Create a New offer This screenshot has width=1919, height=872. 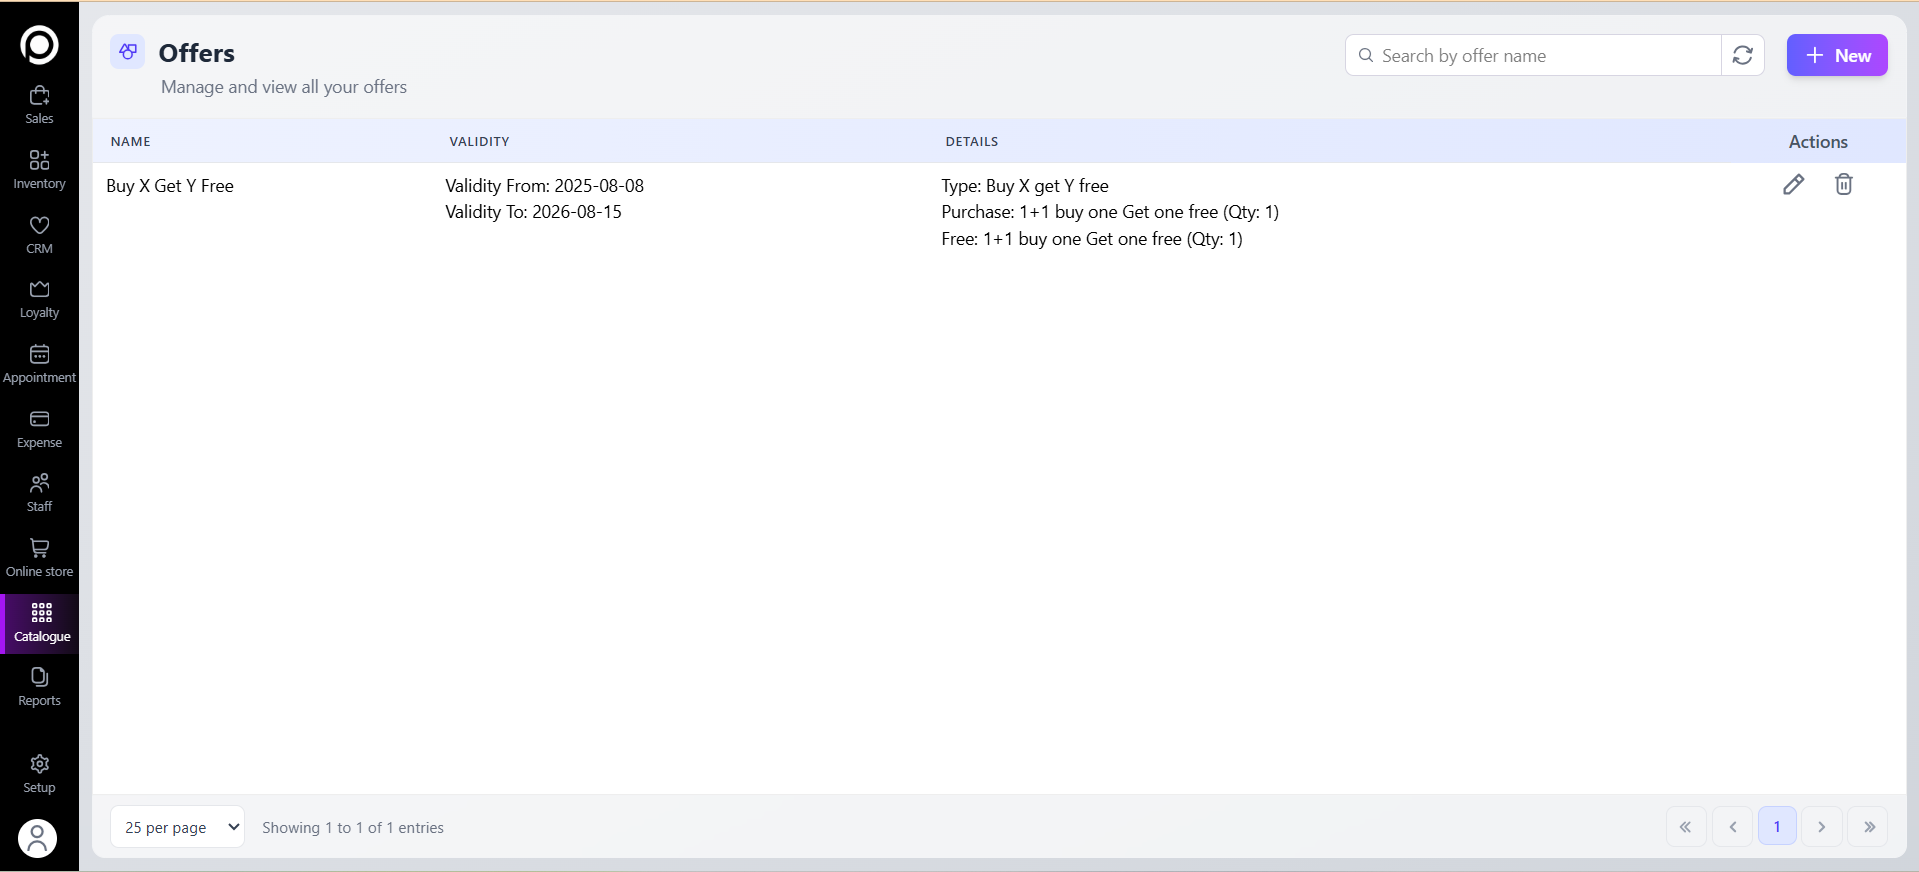(1836, 55)
